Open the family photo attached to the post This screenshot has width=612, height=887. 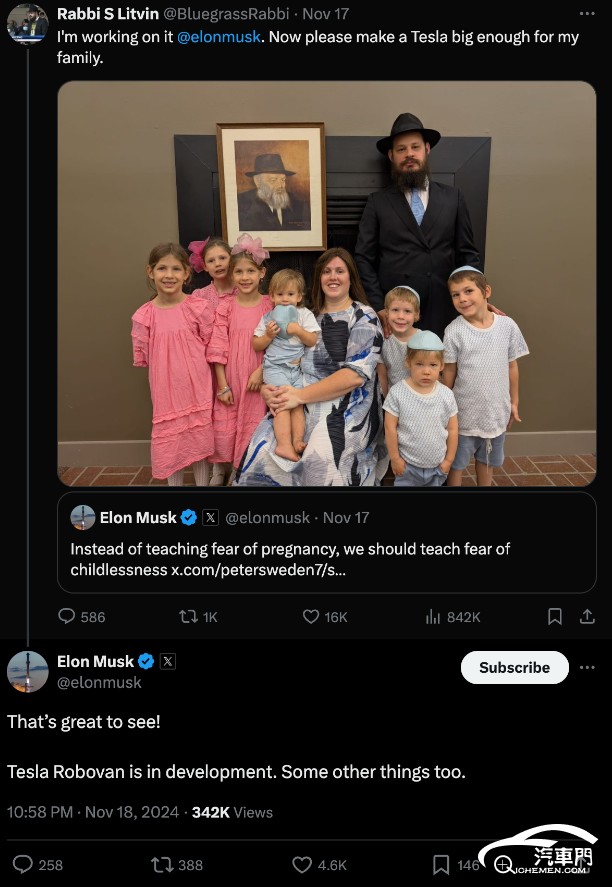click(327, 283)
